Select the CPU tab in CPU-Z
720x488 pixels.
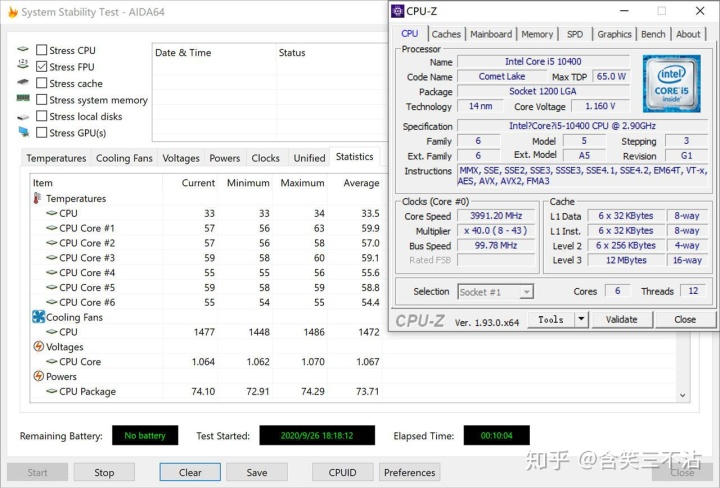click(x=410, y=33)
